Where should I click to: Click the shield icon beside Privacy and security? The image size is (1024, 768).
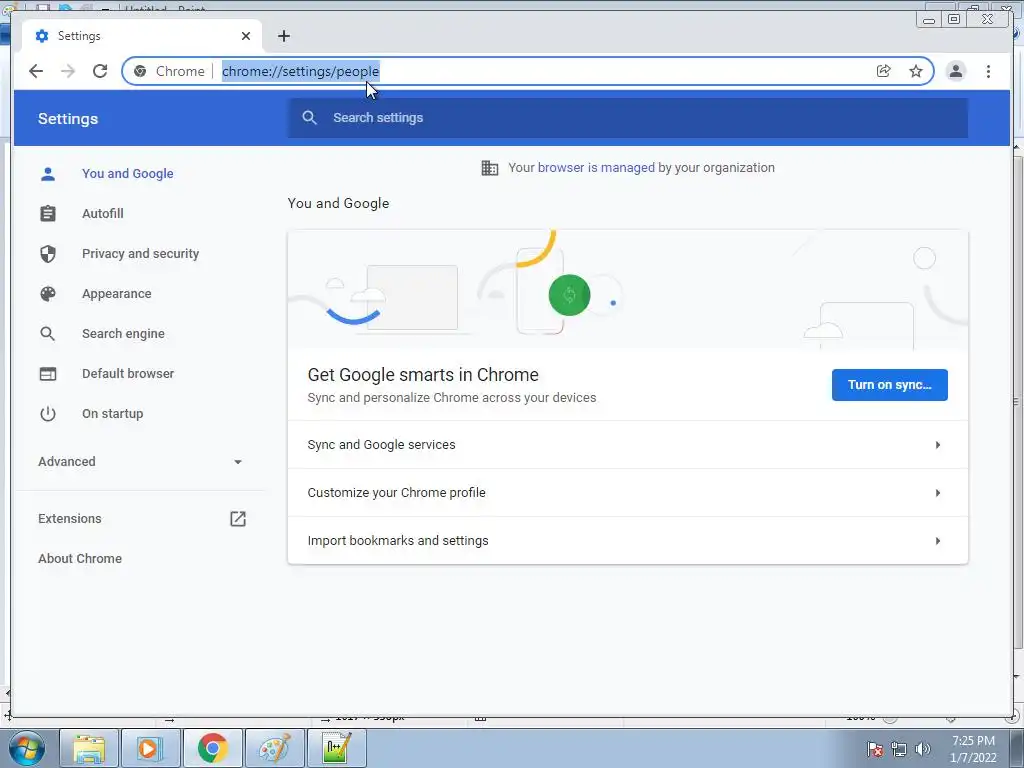[x=48, y=253]
